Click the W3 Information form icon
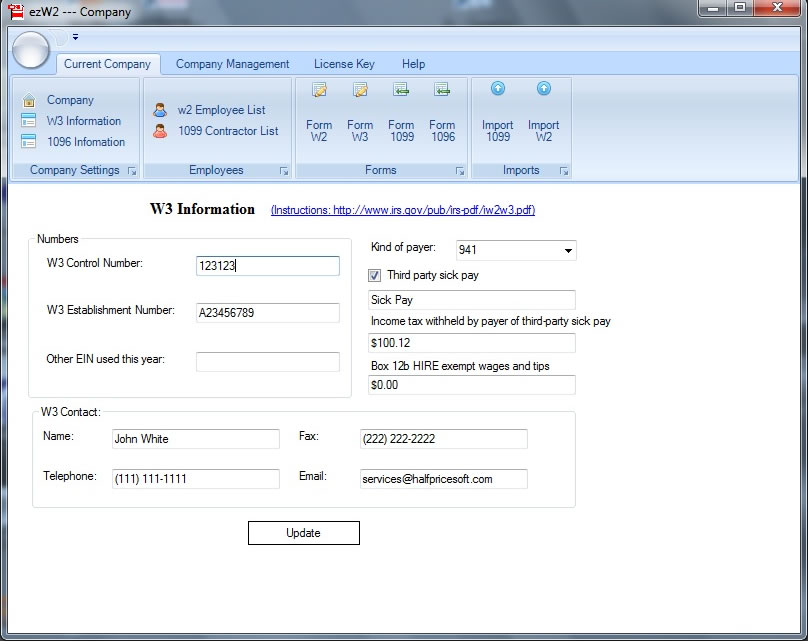 (29, 121)
